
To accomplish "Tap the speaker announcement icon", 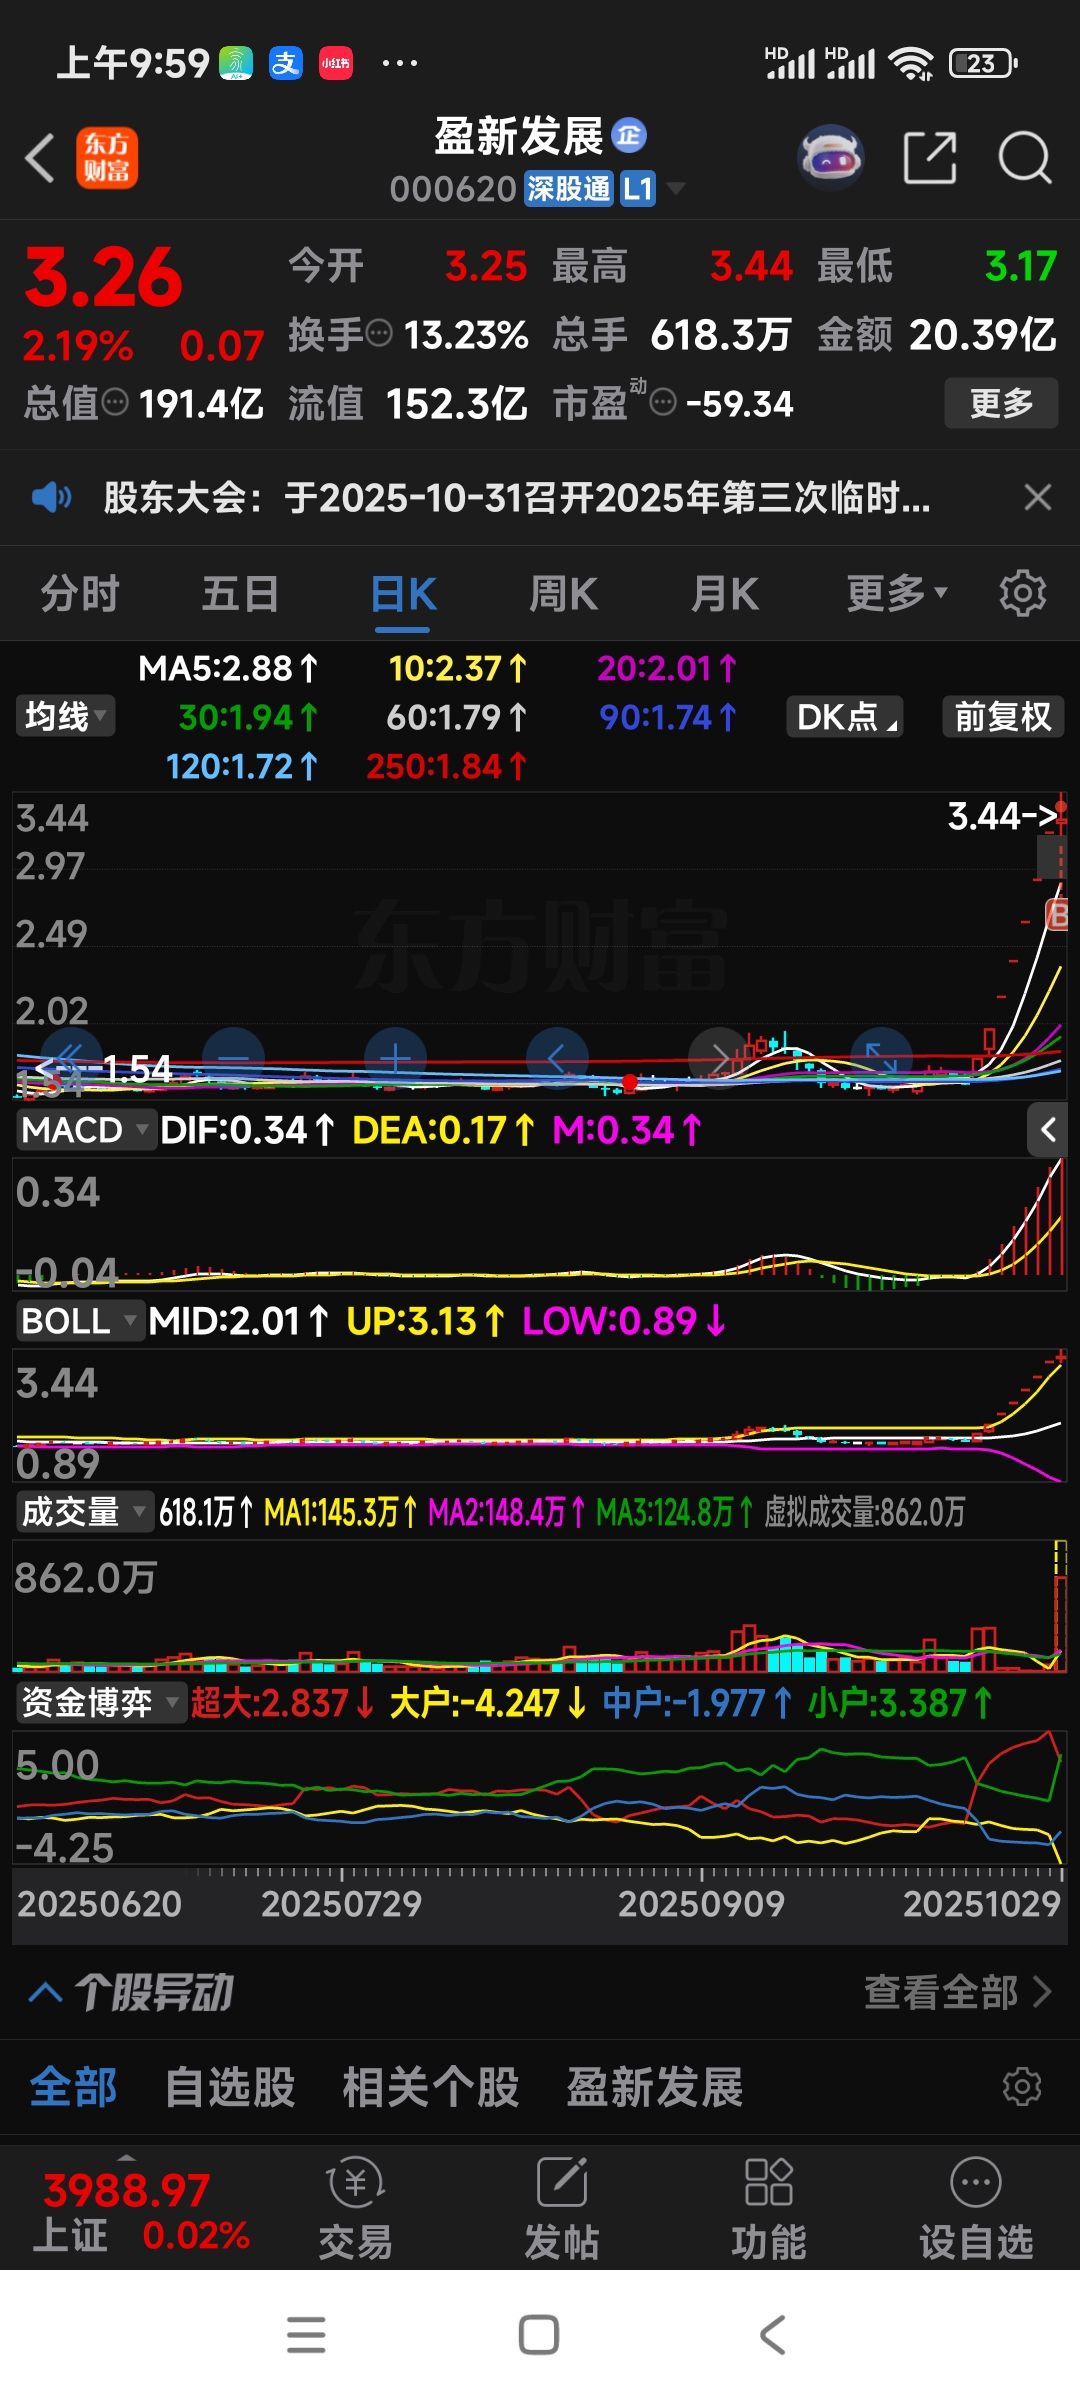I will point(51,497).
